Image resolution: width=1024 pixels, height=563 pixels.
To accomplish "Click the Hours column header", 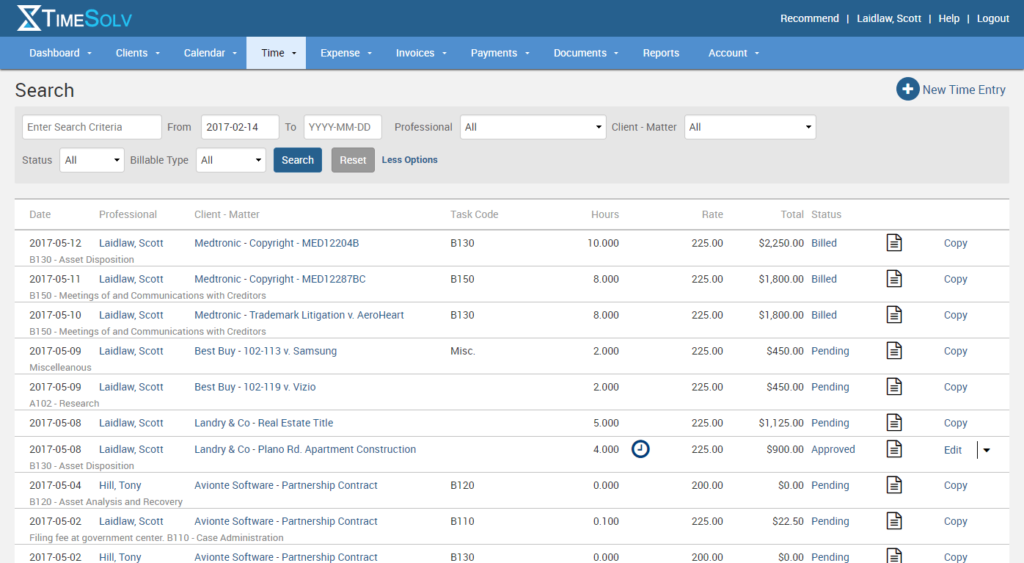I will (605, 214).
